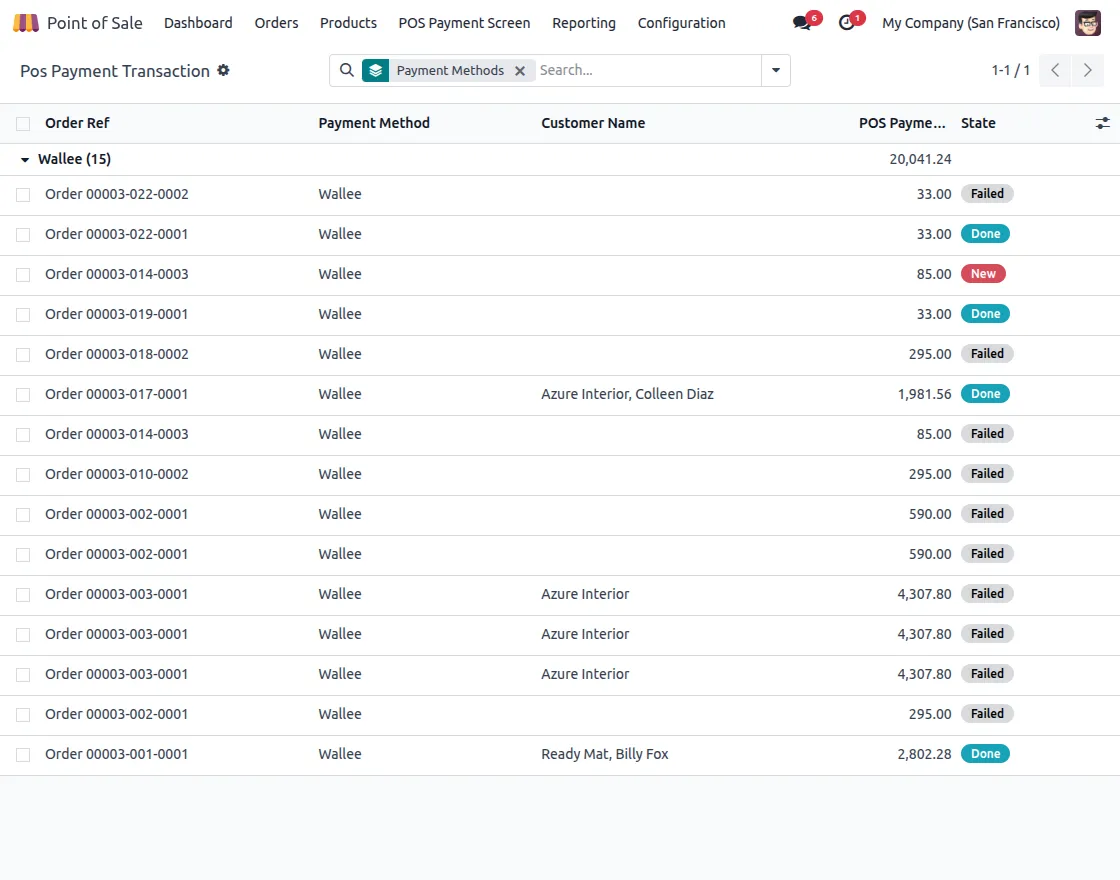Open the My Company (San Francisco) switcher
The width and height of the screenshot is (1120, 880).
971,23
